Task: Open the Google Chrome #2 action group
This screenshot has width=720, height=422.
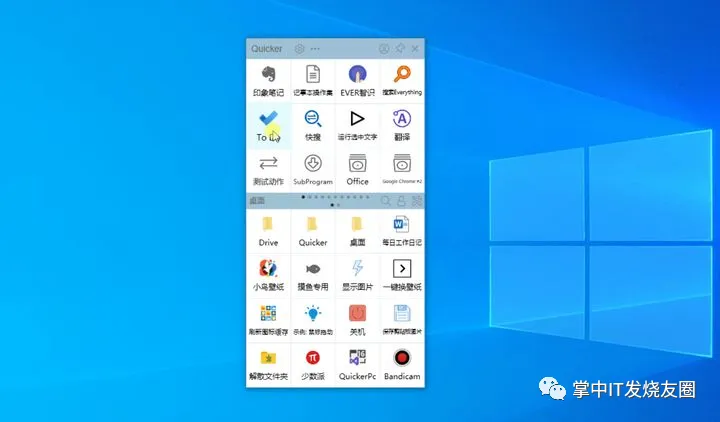Action: tap(402, 170)
